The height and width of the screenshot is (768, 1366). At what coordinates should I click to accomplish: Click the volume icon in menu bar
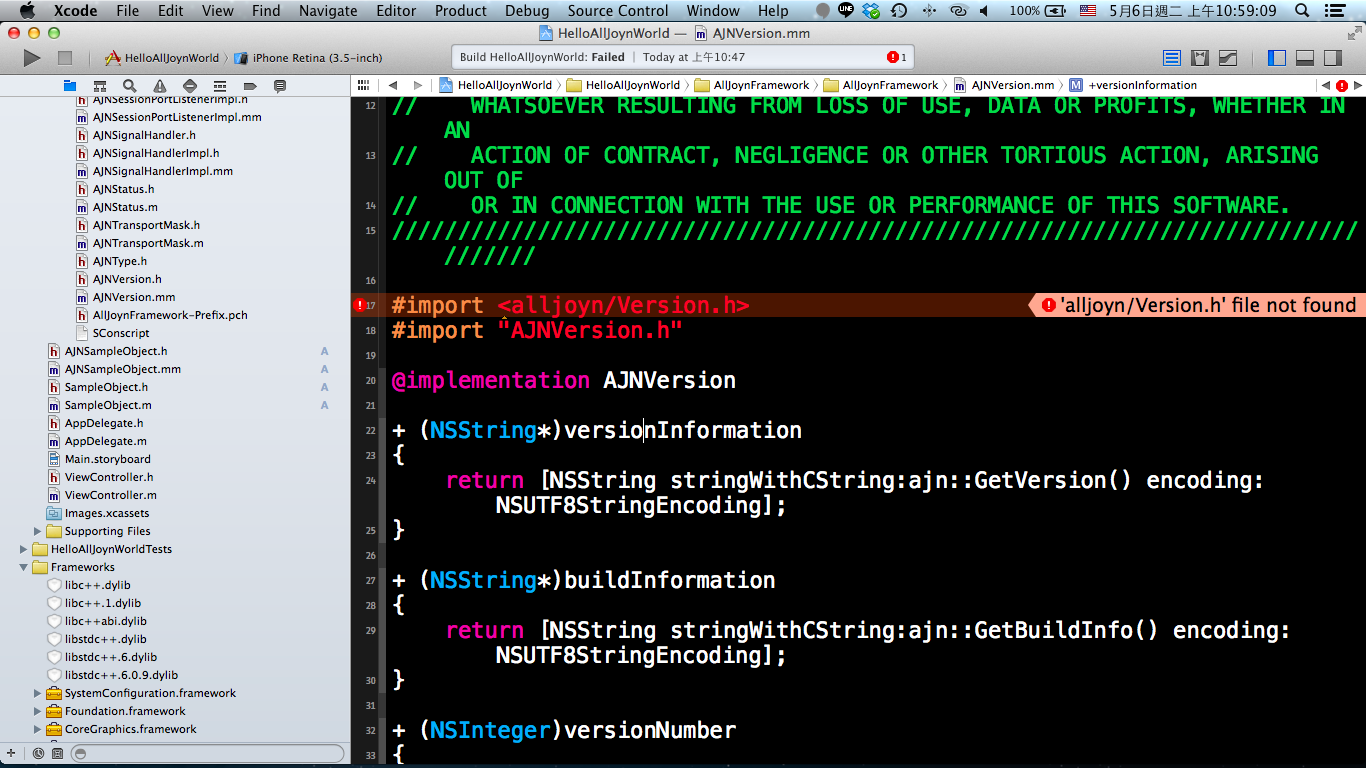point(986,11)
